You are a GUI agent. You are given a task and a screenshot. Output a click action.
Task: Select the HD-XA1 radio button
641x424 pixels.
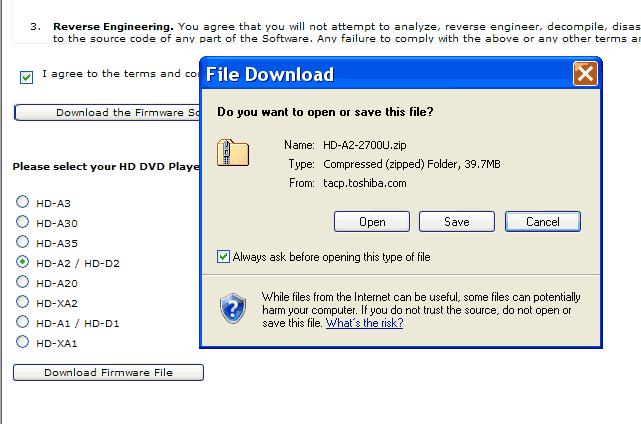23,342
